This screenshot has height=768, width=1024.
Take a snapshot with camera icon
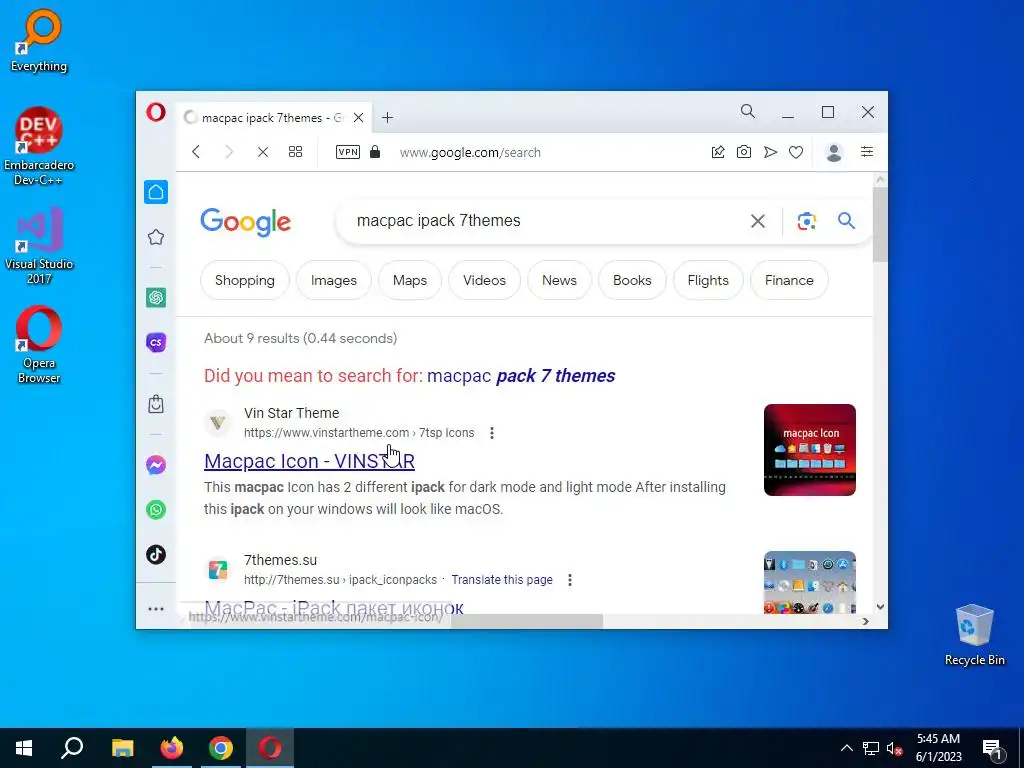(744, 152)
